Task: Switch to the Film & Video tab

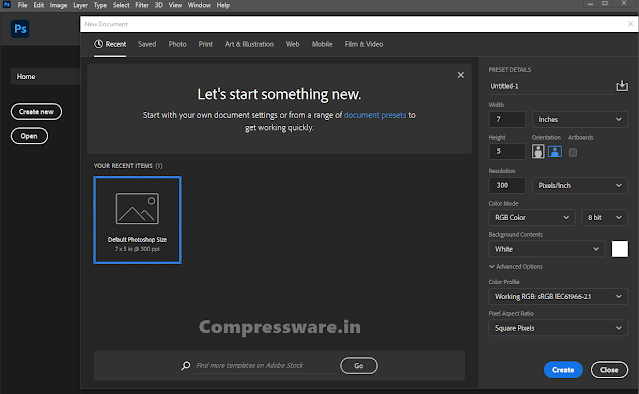Action: [364, 44]
